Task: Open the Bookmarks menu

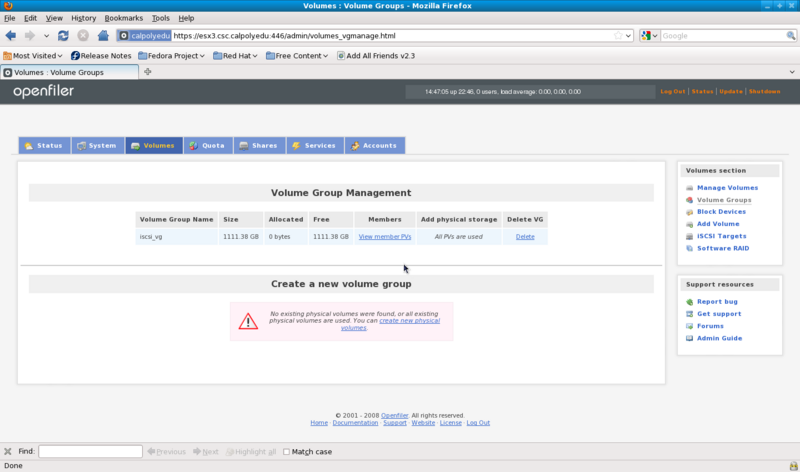Action: (x=123, y=18)
